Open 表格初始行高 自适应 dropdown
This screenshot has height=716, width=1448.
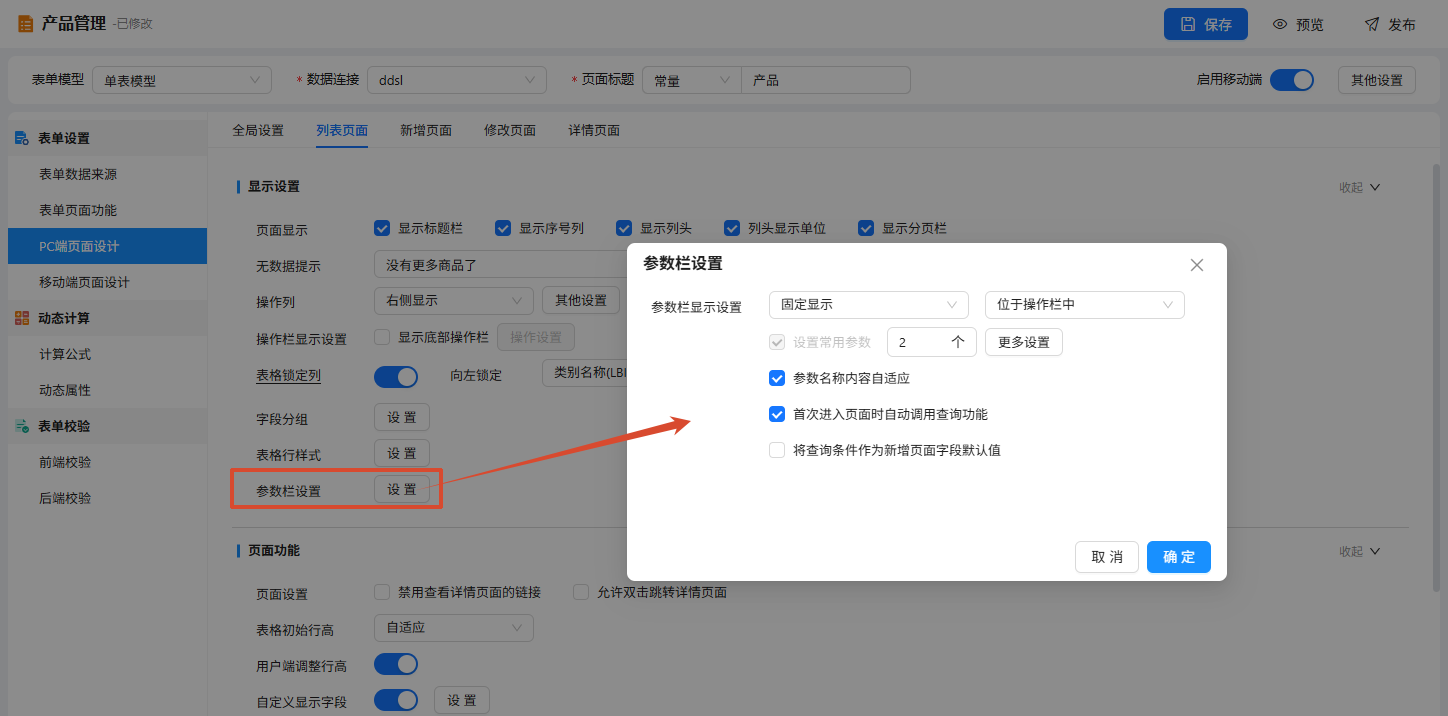(453, 628)
